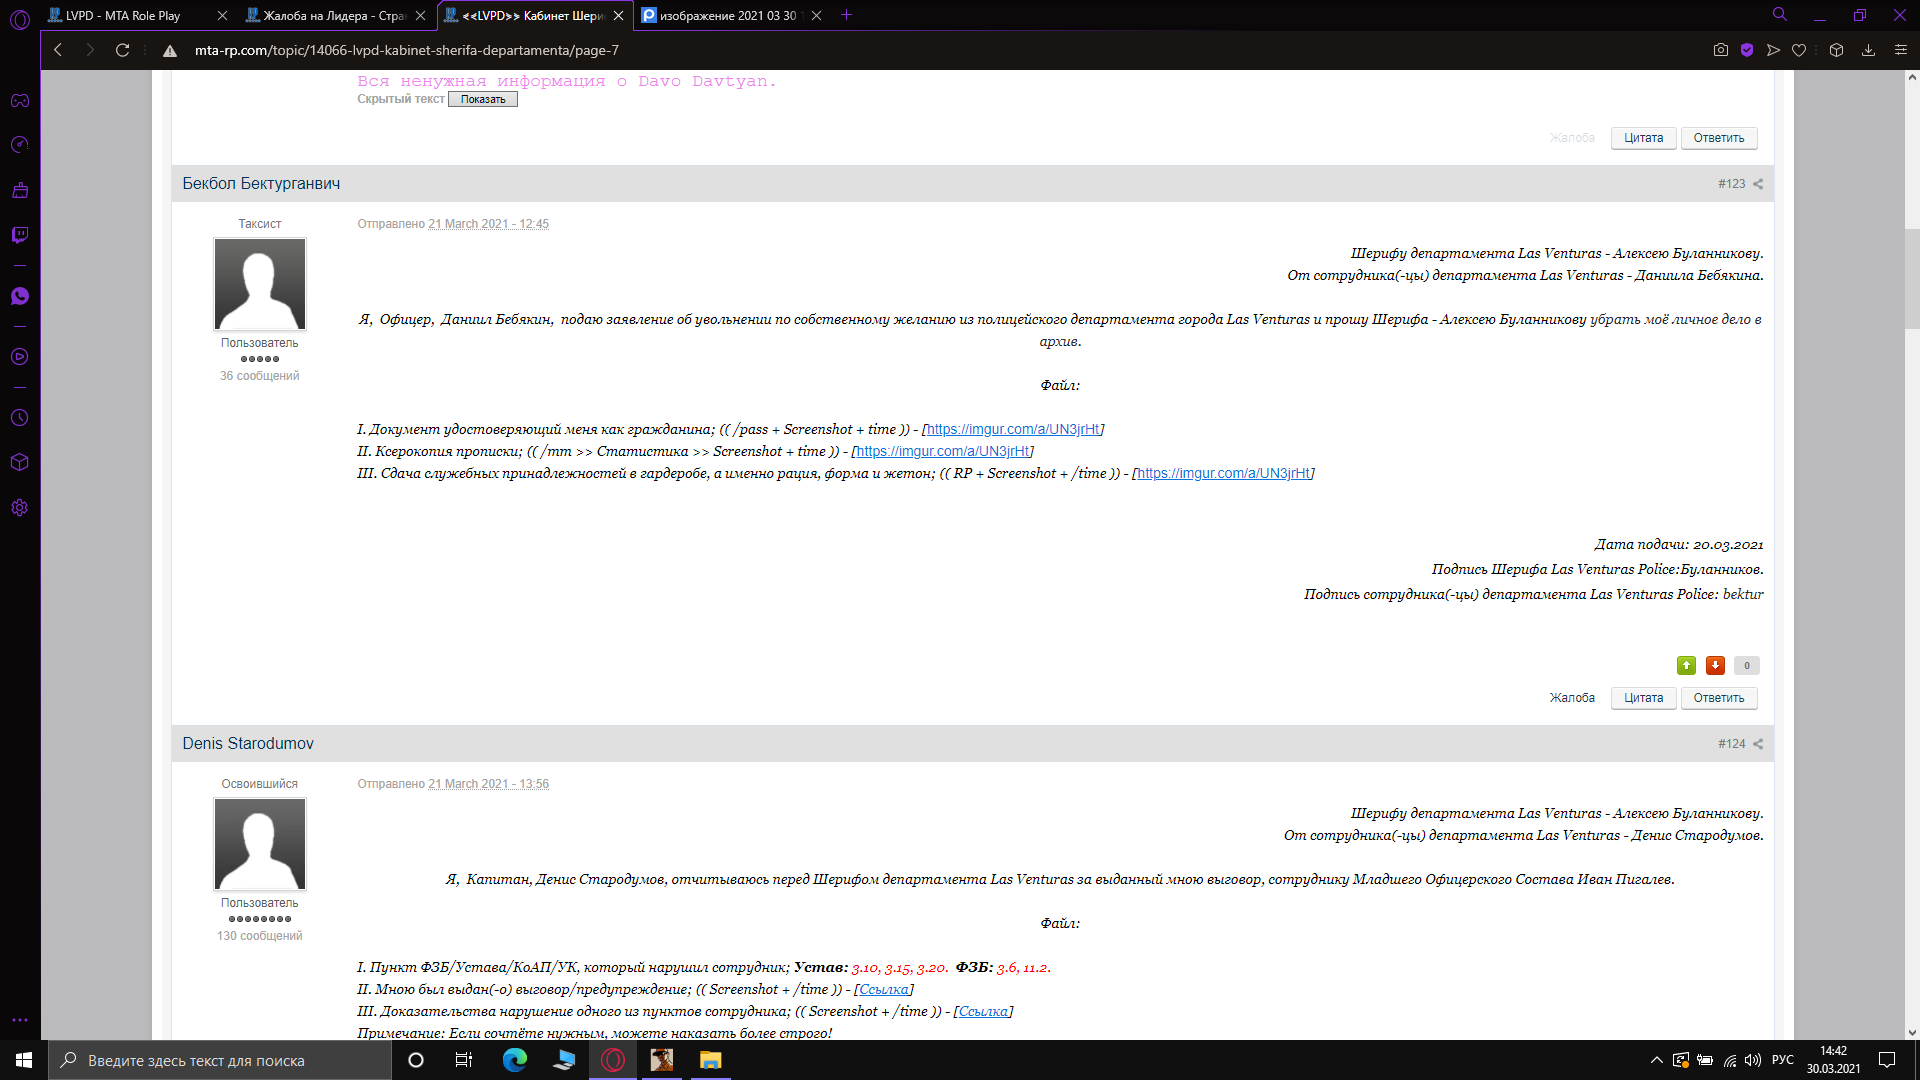Reload the page with refresh icon
This screenshot has width=1920, height=1080.
point(122,50)
